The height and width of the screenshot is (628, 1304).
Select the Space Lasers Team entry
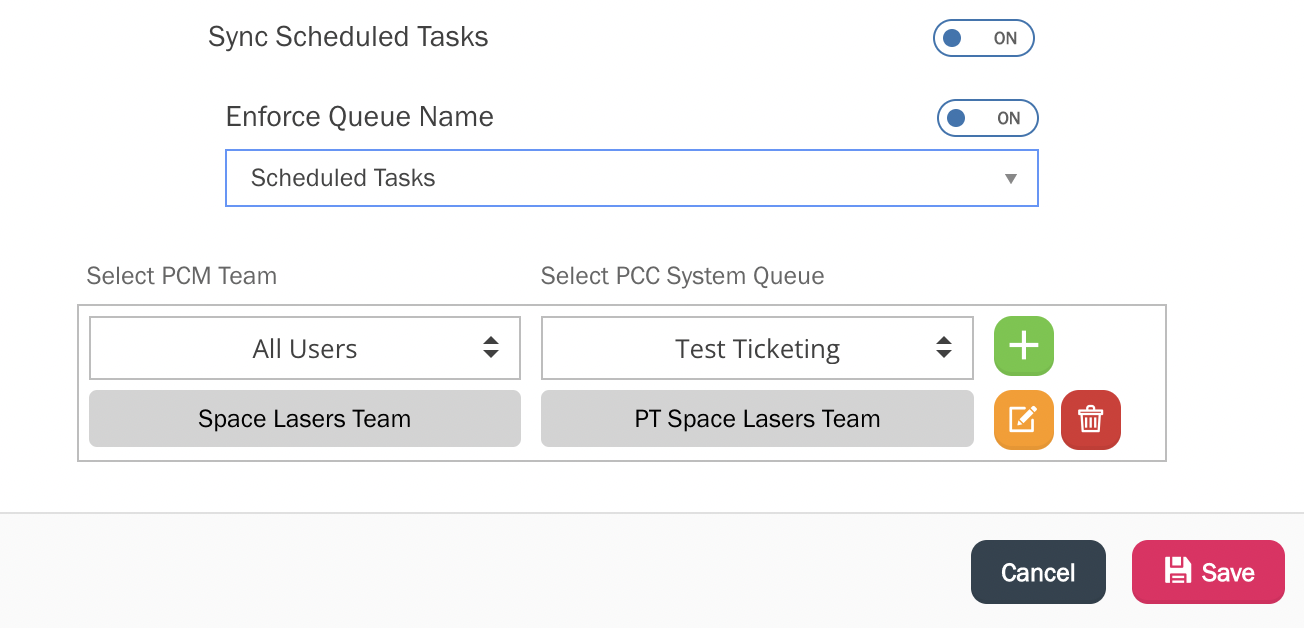[x=305, y=419]
